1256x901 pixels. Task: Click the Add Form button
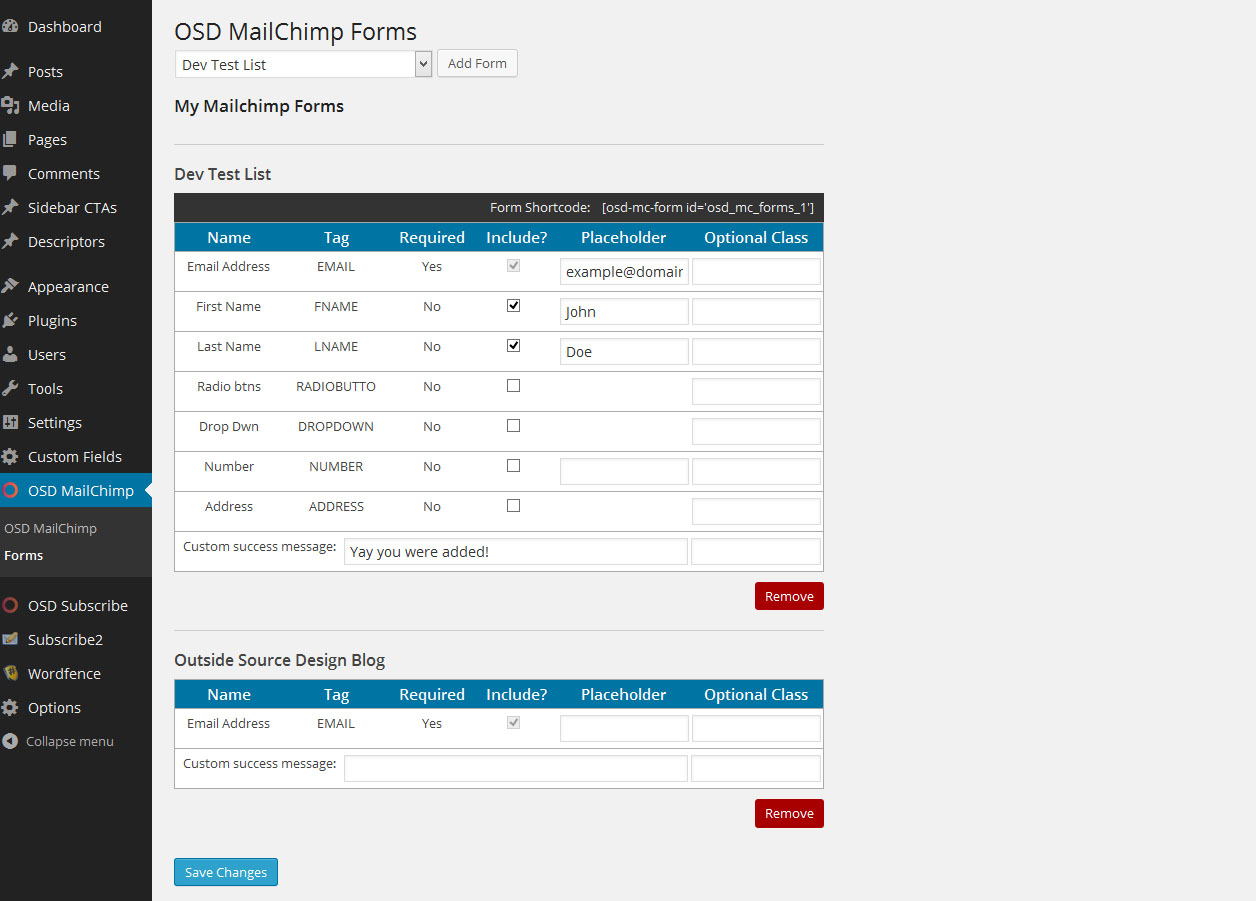pyautogui.click(x=477, y=63)
